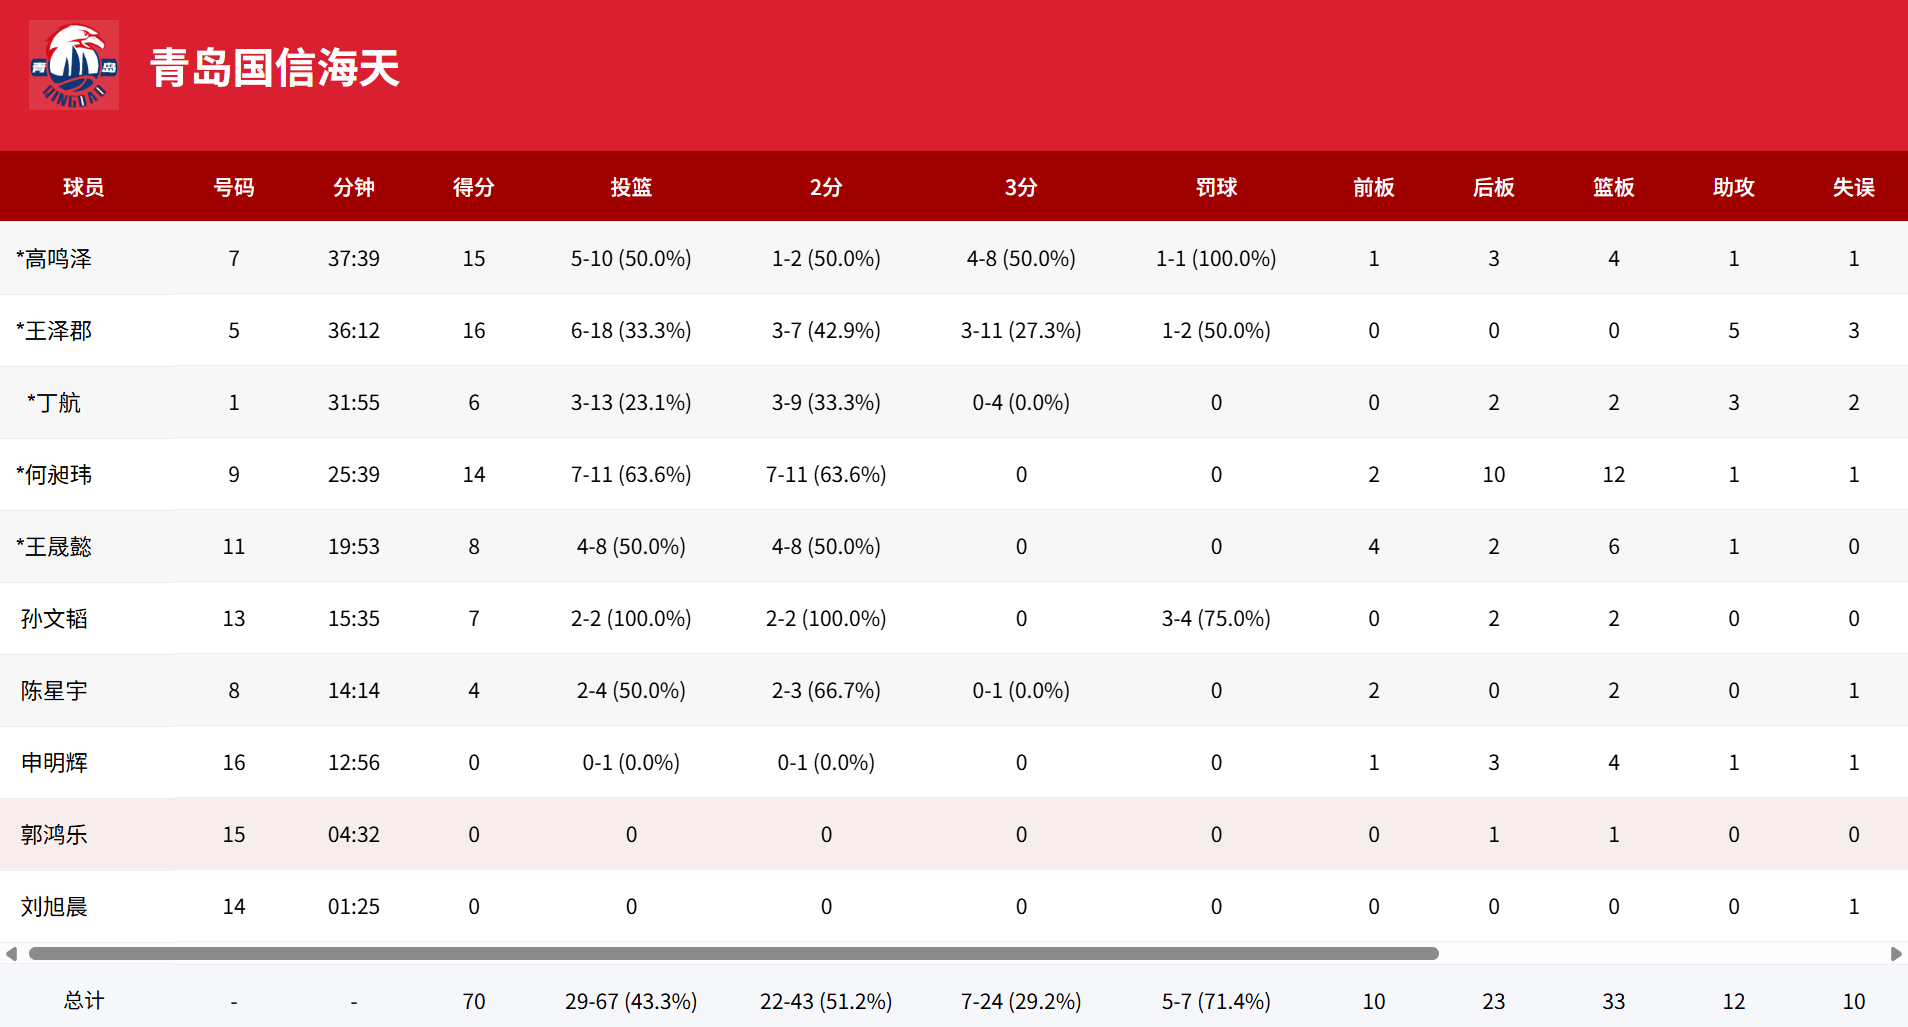Click the 总计 totals row label
Viewport: 1908px width, 1027px height.
point(84,1001)
